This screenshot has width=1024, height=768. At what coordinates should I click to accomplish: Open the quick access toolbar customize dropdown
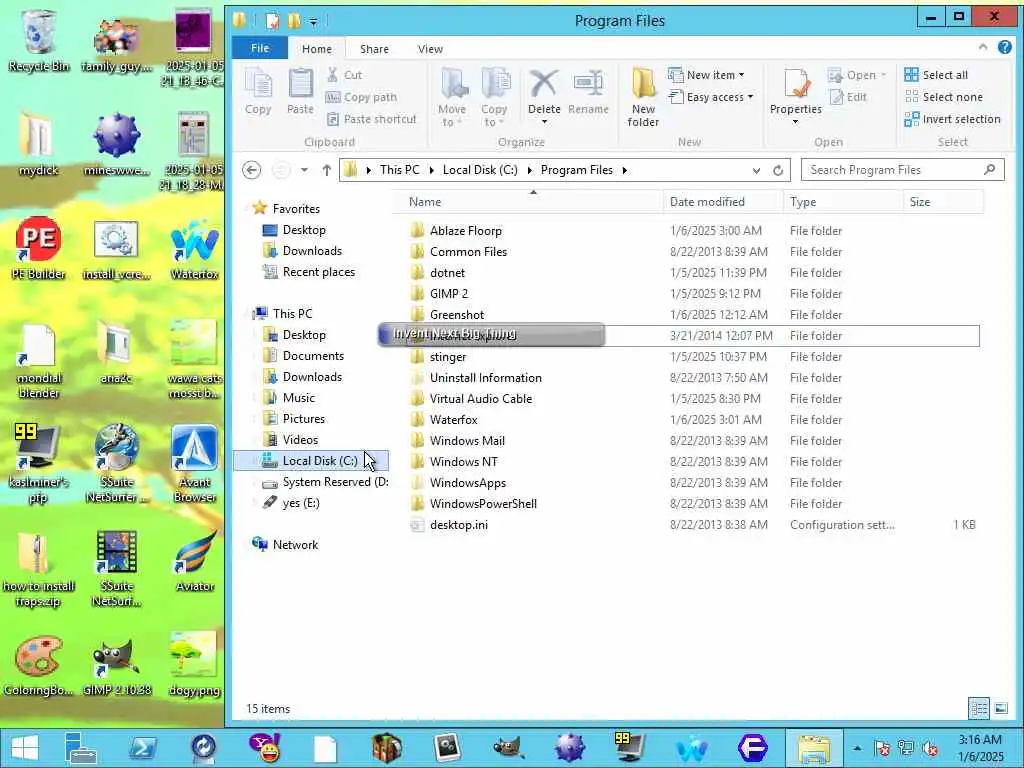(313, 22)
